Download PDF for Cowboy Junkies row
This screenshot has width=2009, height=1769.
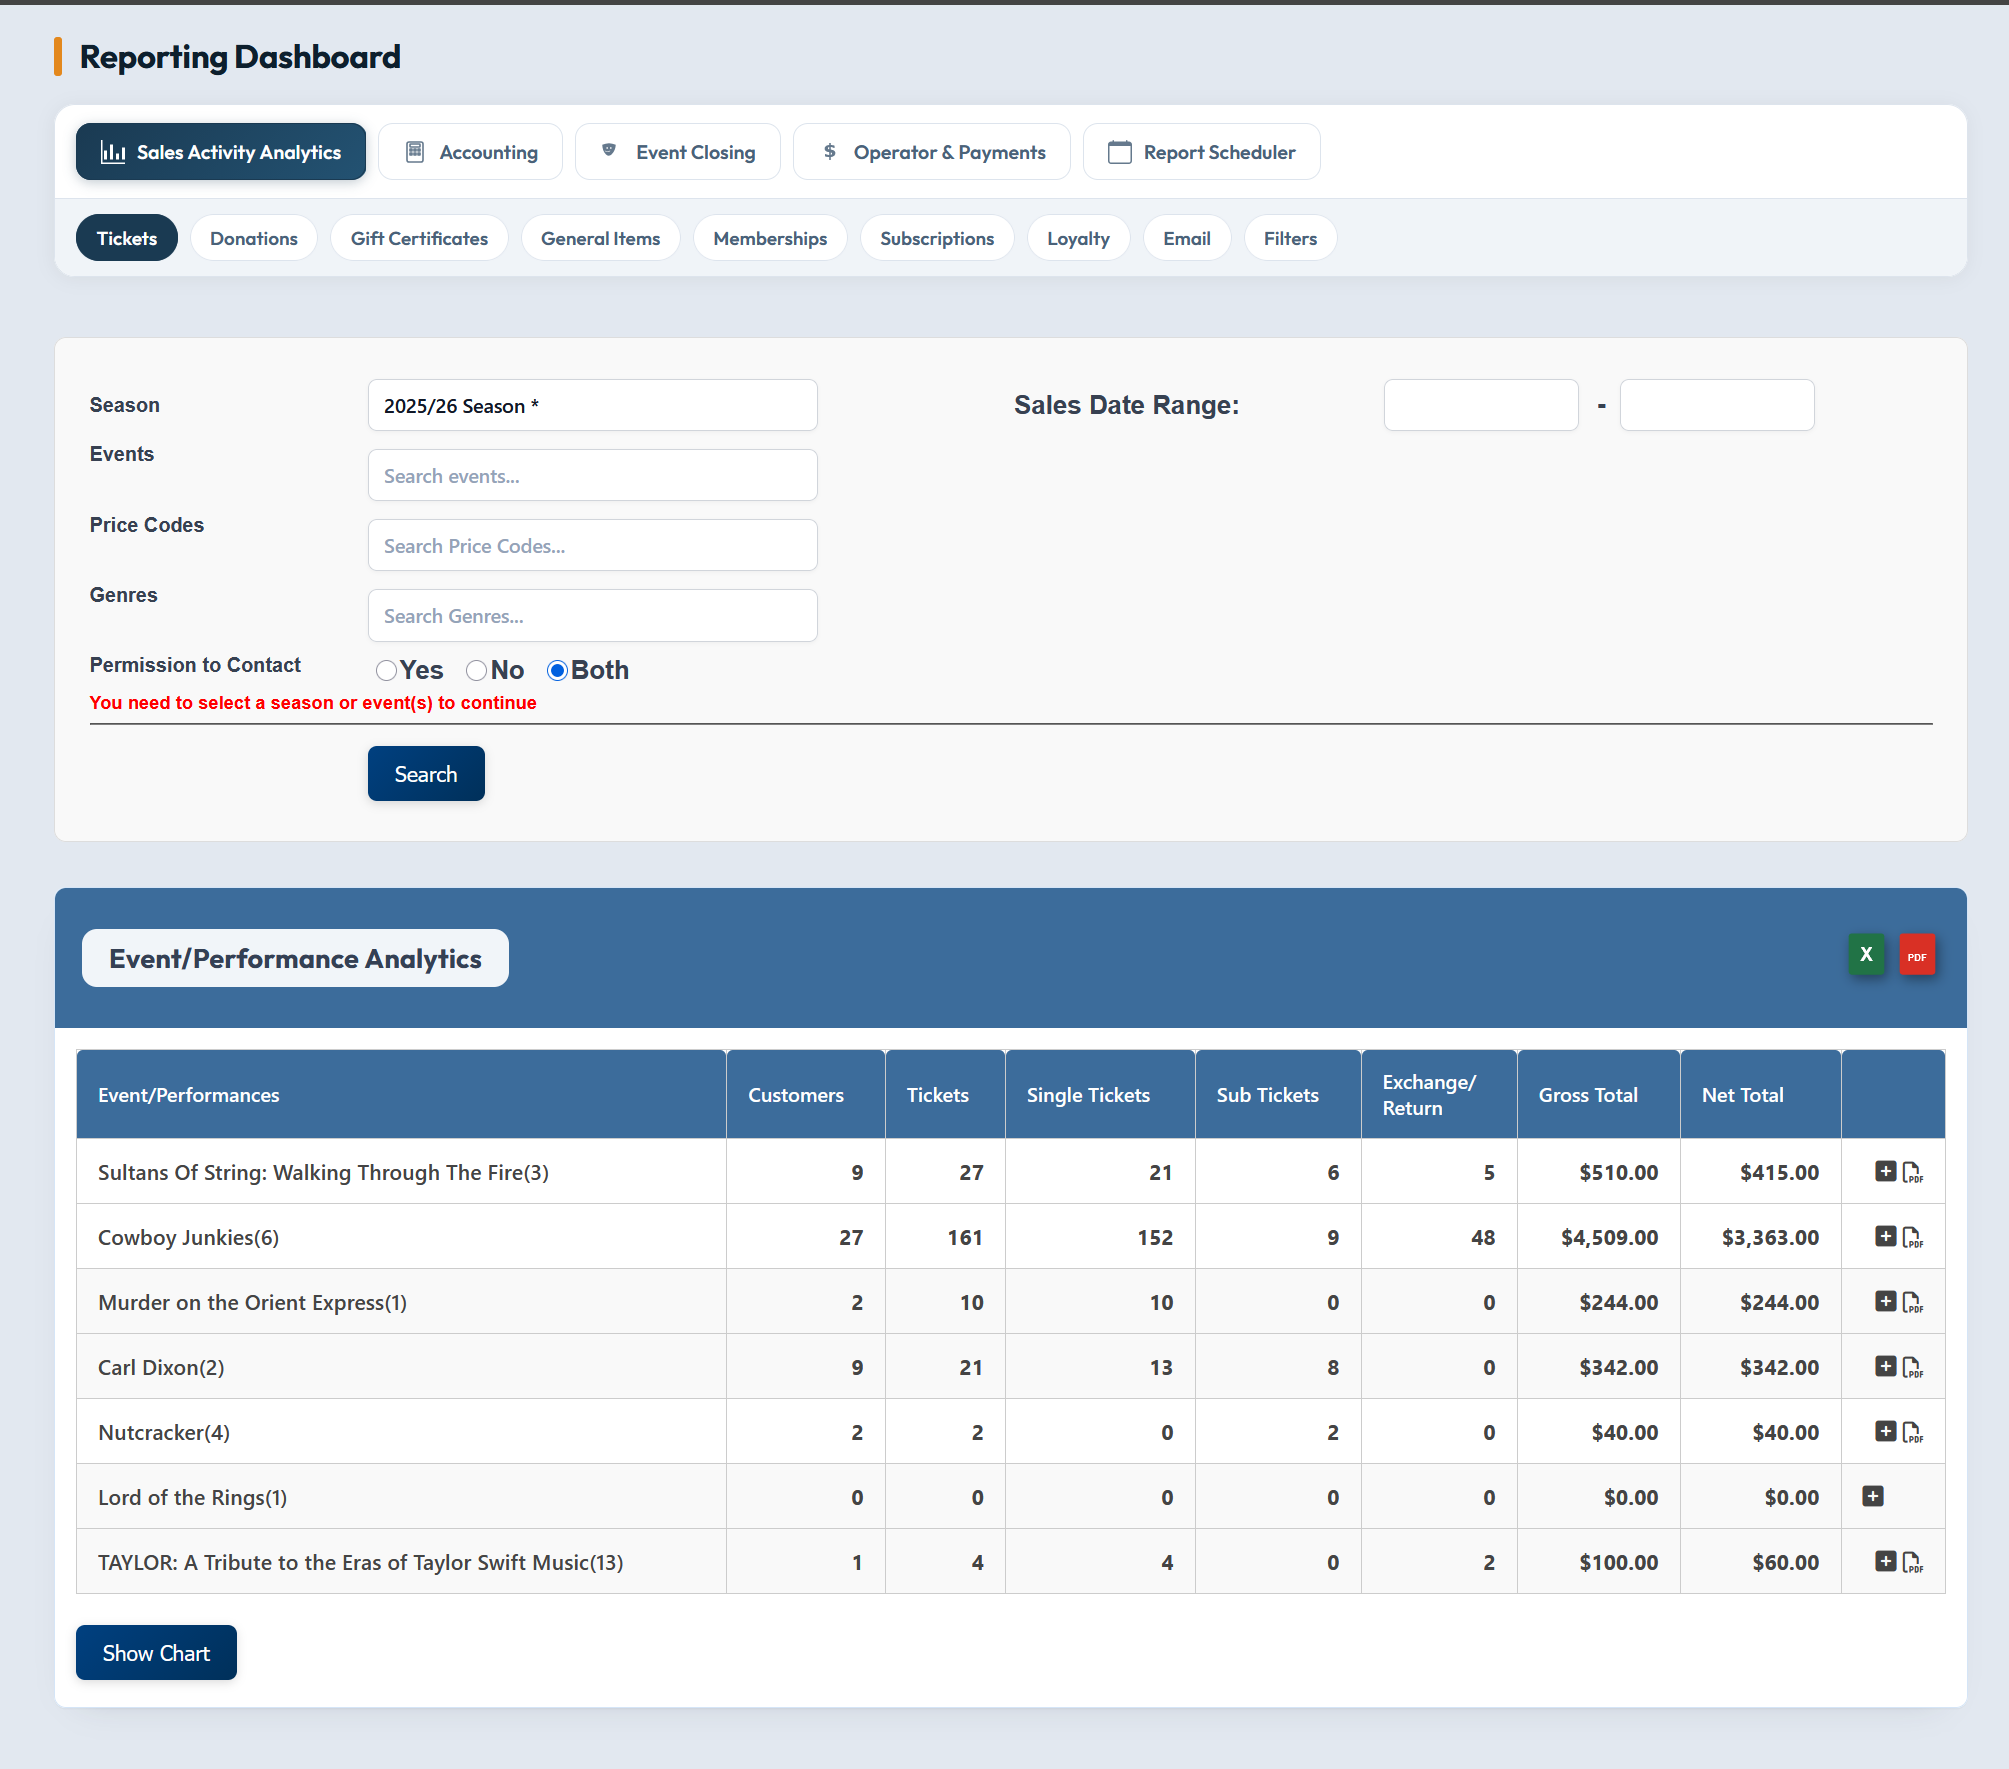[1912, 1237]
